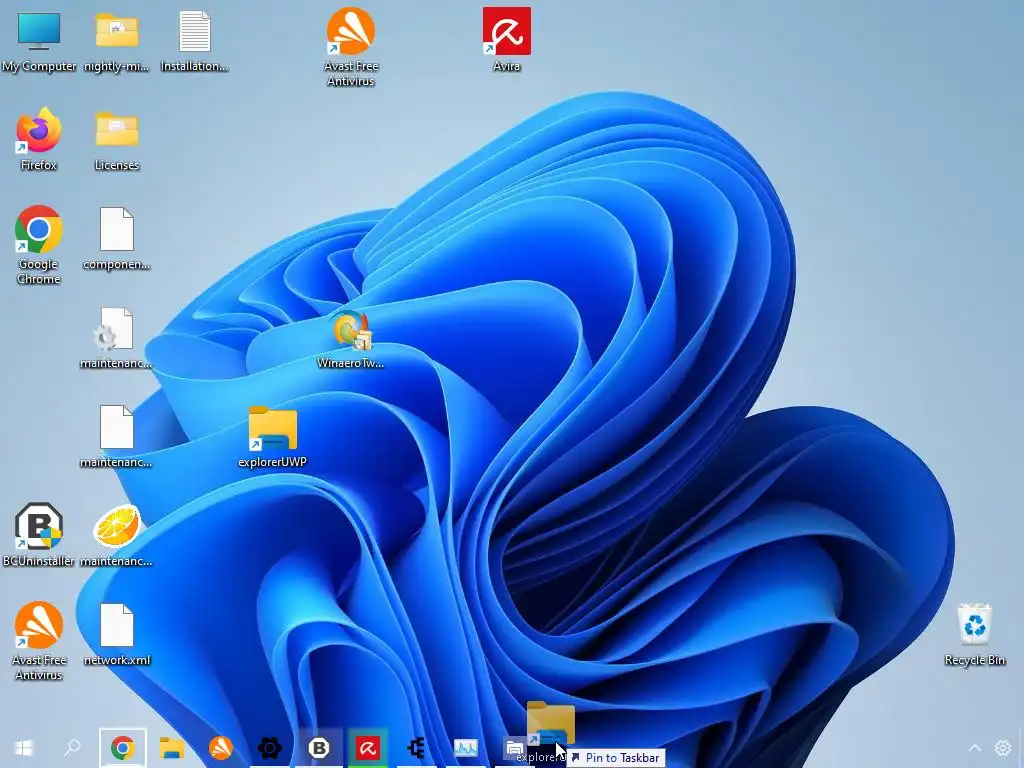This screenshot has width=1024, height=768.
Task: Switch to BCUninstaller taskbar button
Action: 319,748
